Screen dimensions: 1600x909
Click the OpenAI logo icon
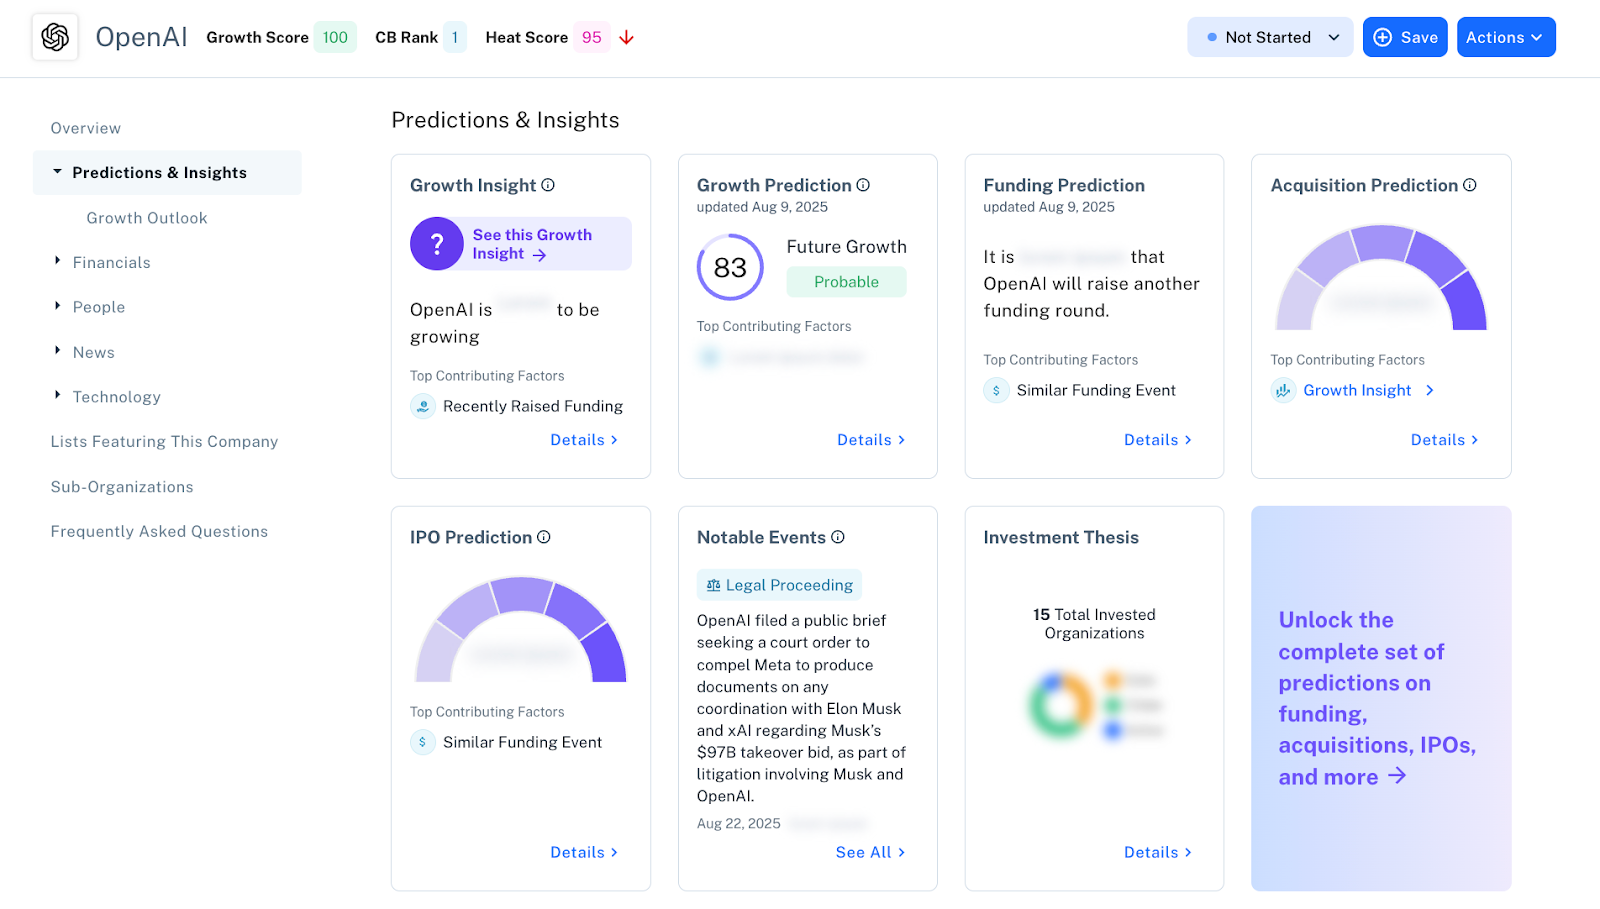coord(55,37)
